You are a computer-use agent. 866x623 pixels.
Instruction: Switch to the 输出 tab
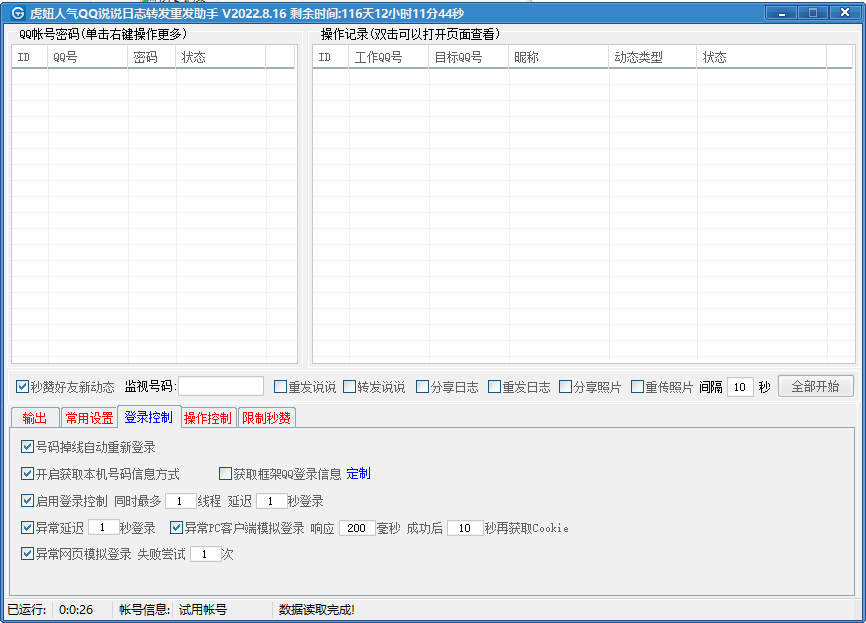click(35, 418)
